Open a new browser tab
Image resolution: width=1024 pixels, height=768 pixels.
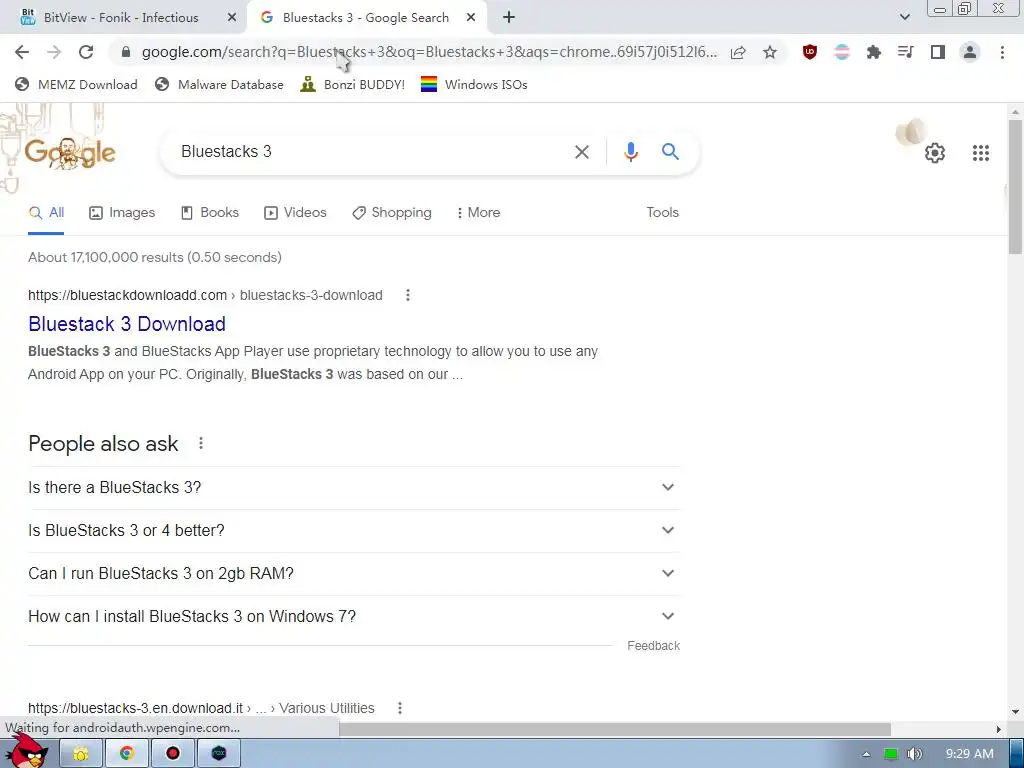[x=509, y=18]
